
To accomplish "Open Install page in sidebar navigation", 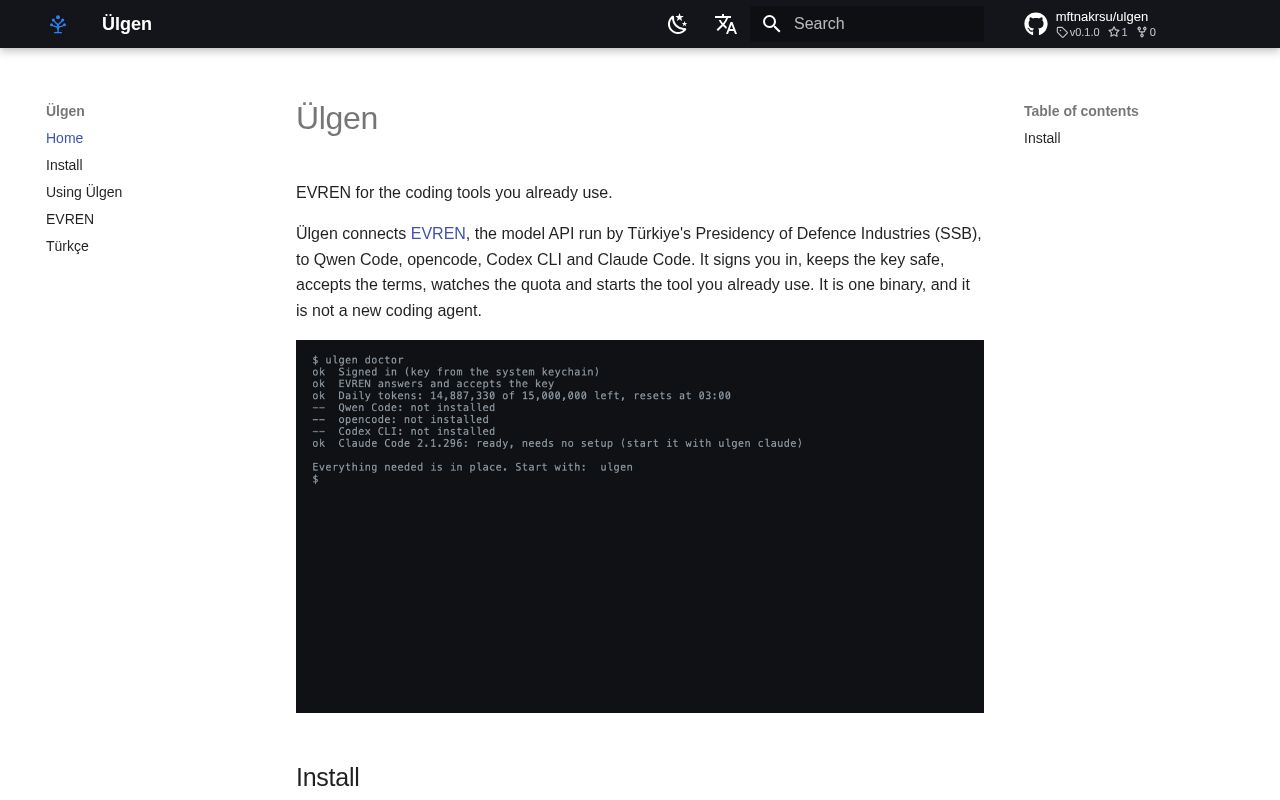I will [x=64, y=165].
